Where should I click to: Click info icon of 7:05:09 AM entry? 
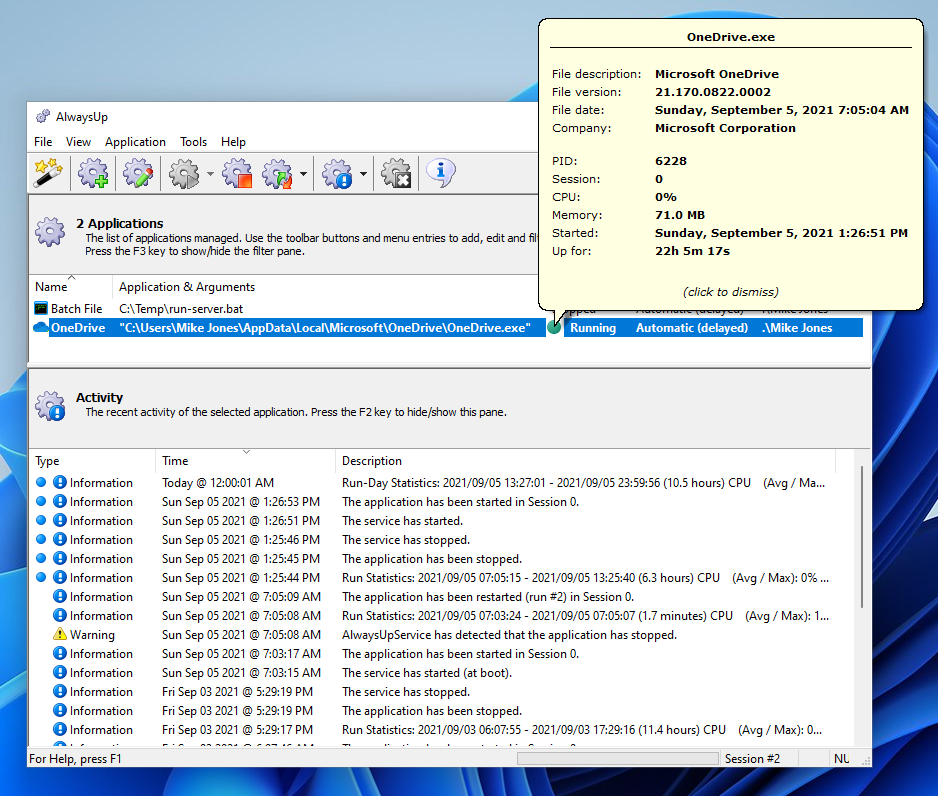(x=60, y=596)
